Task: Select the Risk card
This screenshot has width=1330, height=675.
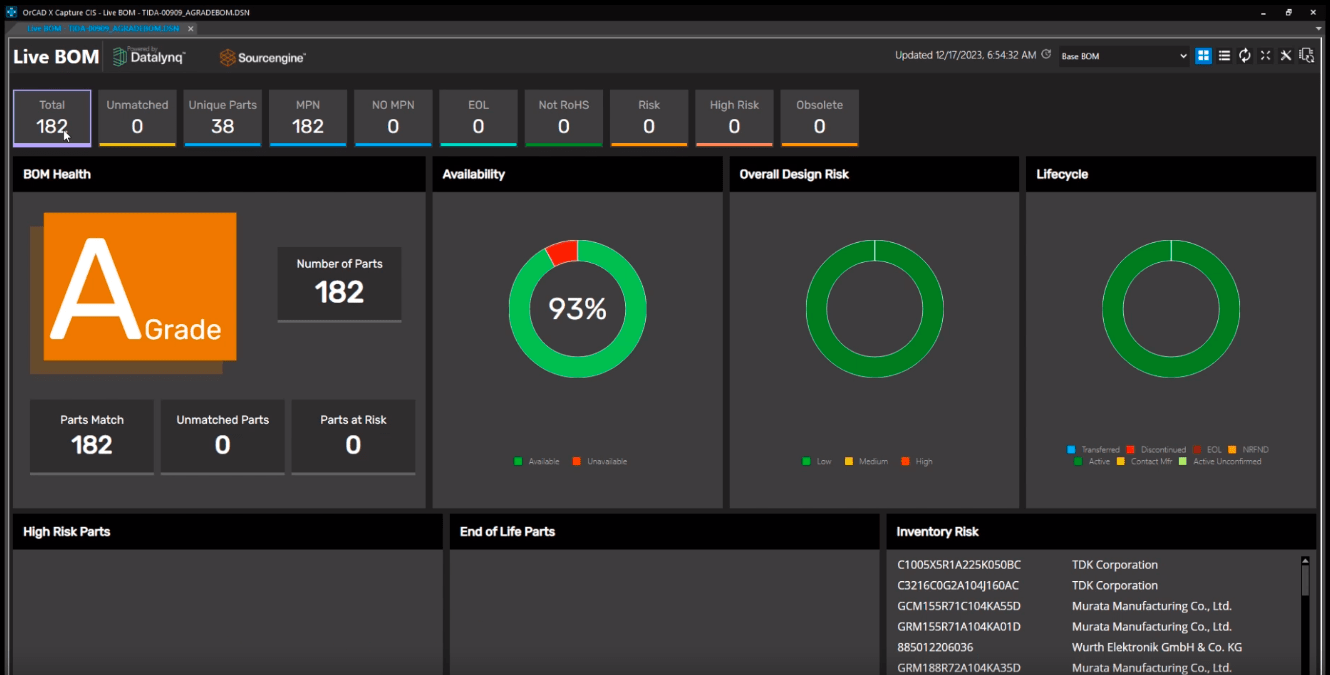Action: [649, 118]
